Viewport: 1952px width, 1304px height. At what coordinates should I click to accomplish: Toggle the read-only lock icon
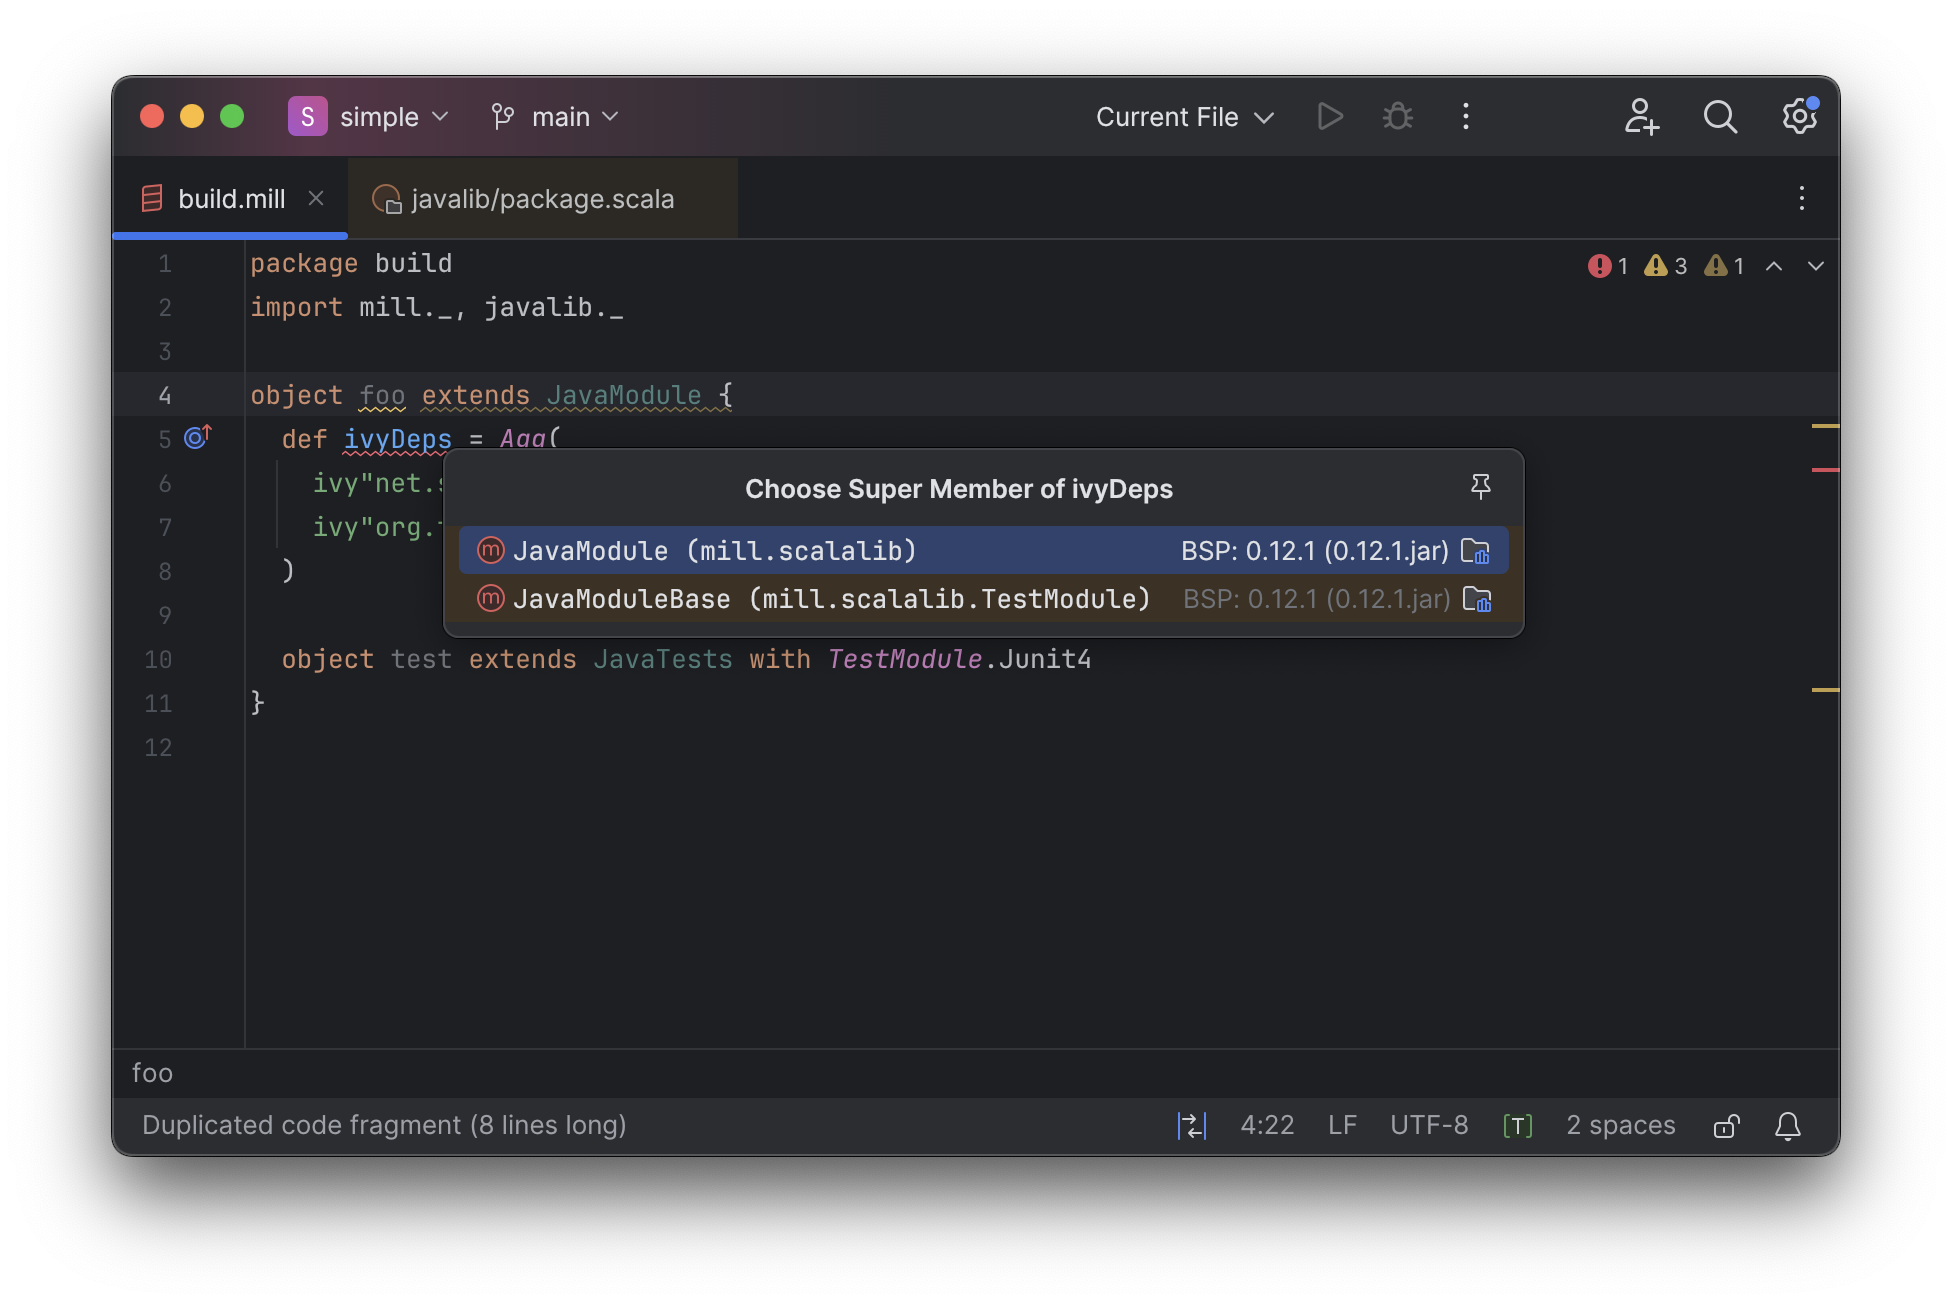tap(1727, 1126)
